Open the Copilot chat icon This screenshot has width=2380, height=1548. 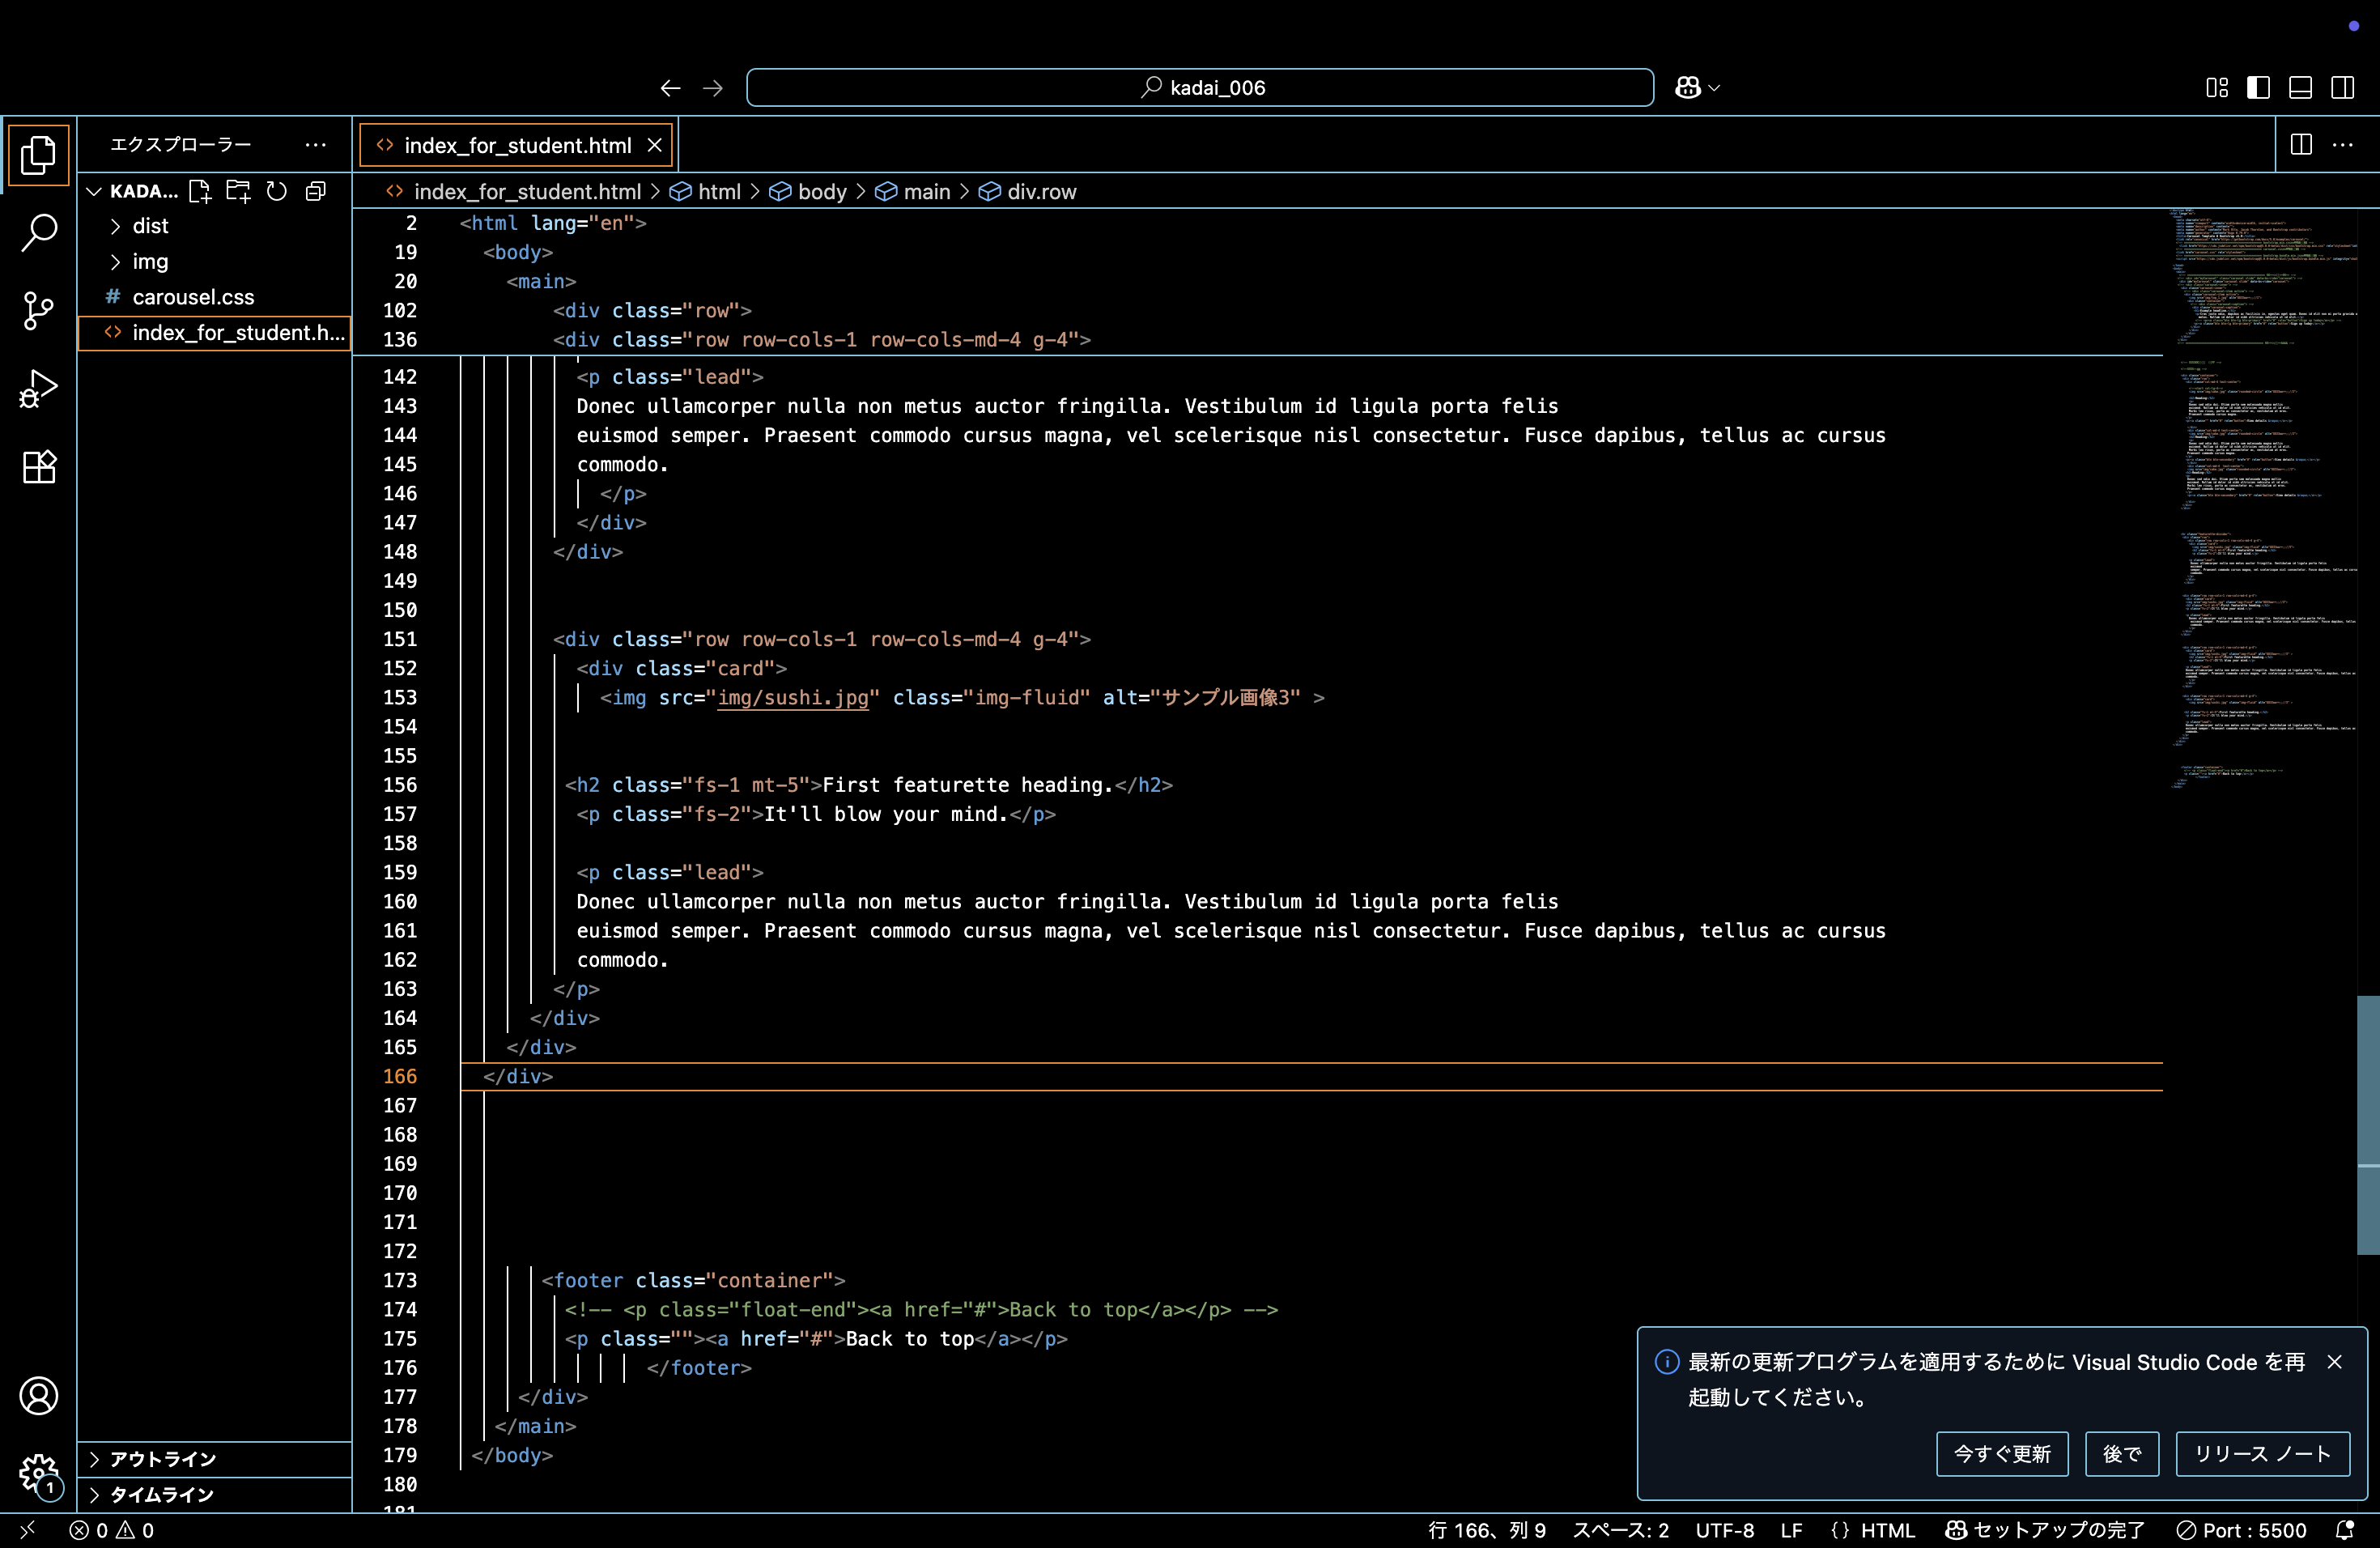pos(1688,88)
